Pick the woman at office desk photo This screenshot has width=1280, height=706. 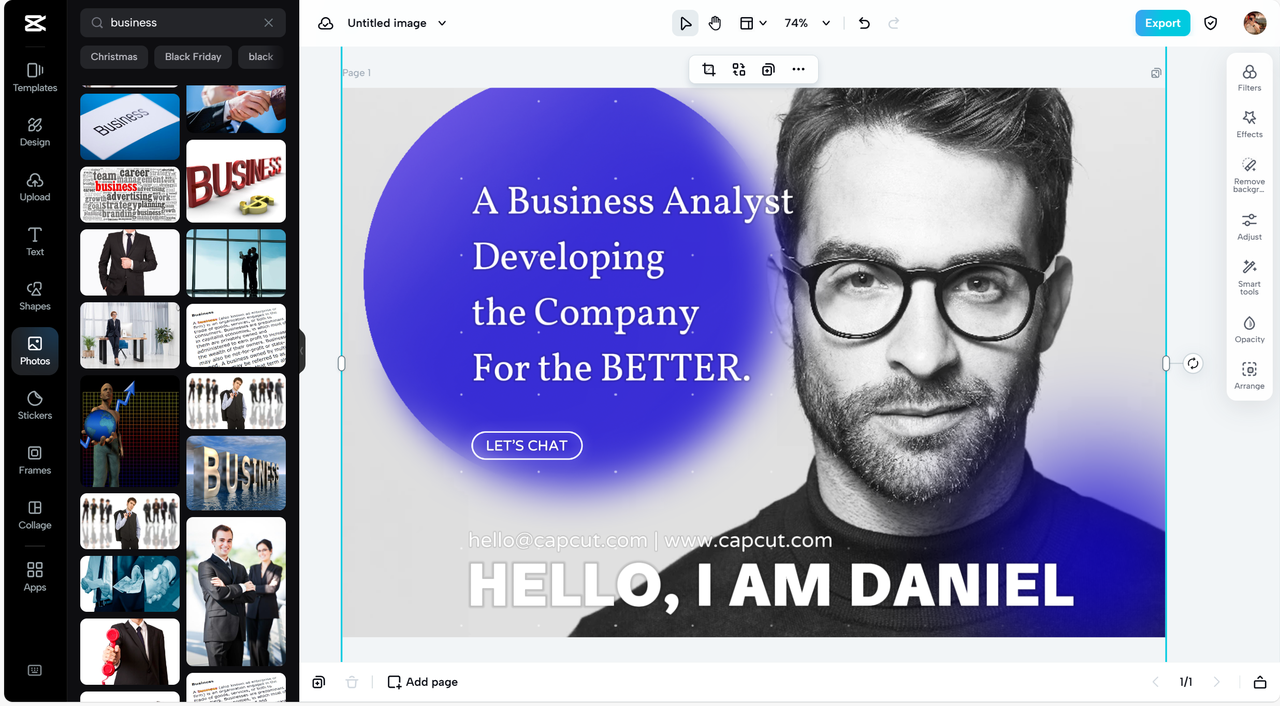[130, 336]
